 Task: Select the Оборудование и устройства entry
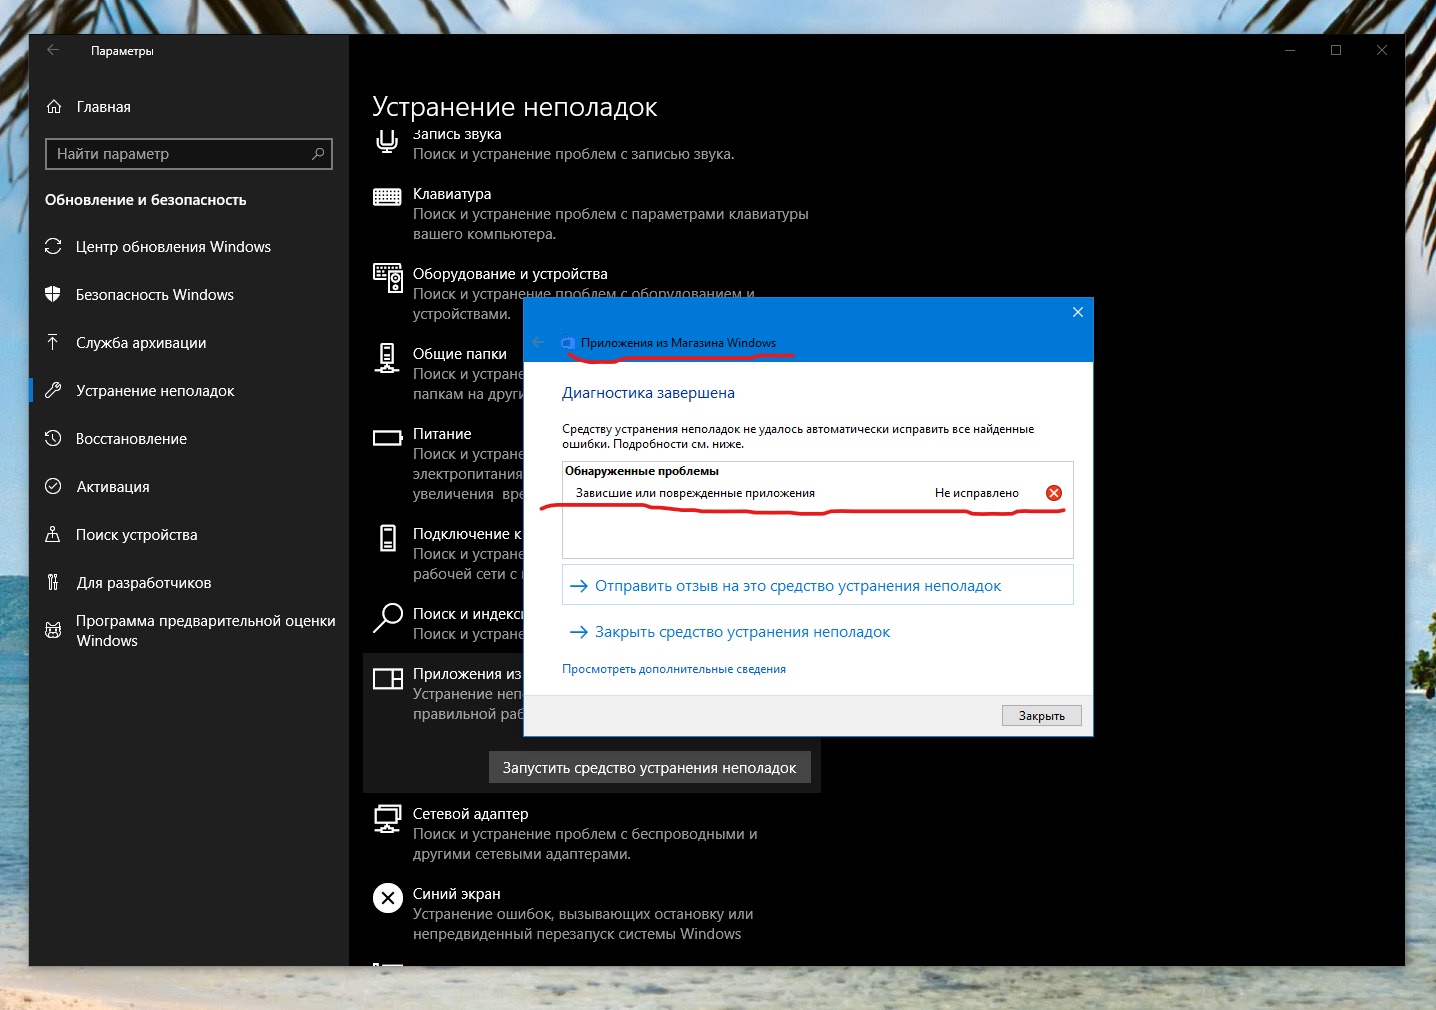(592, 293)
